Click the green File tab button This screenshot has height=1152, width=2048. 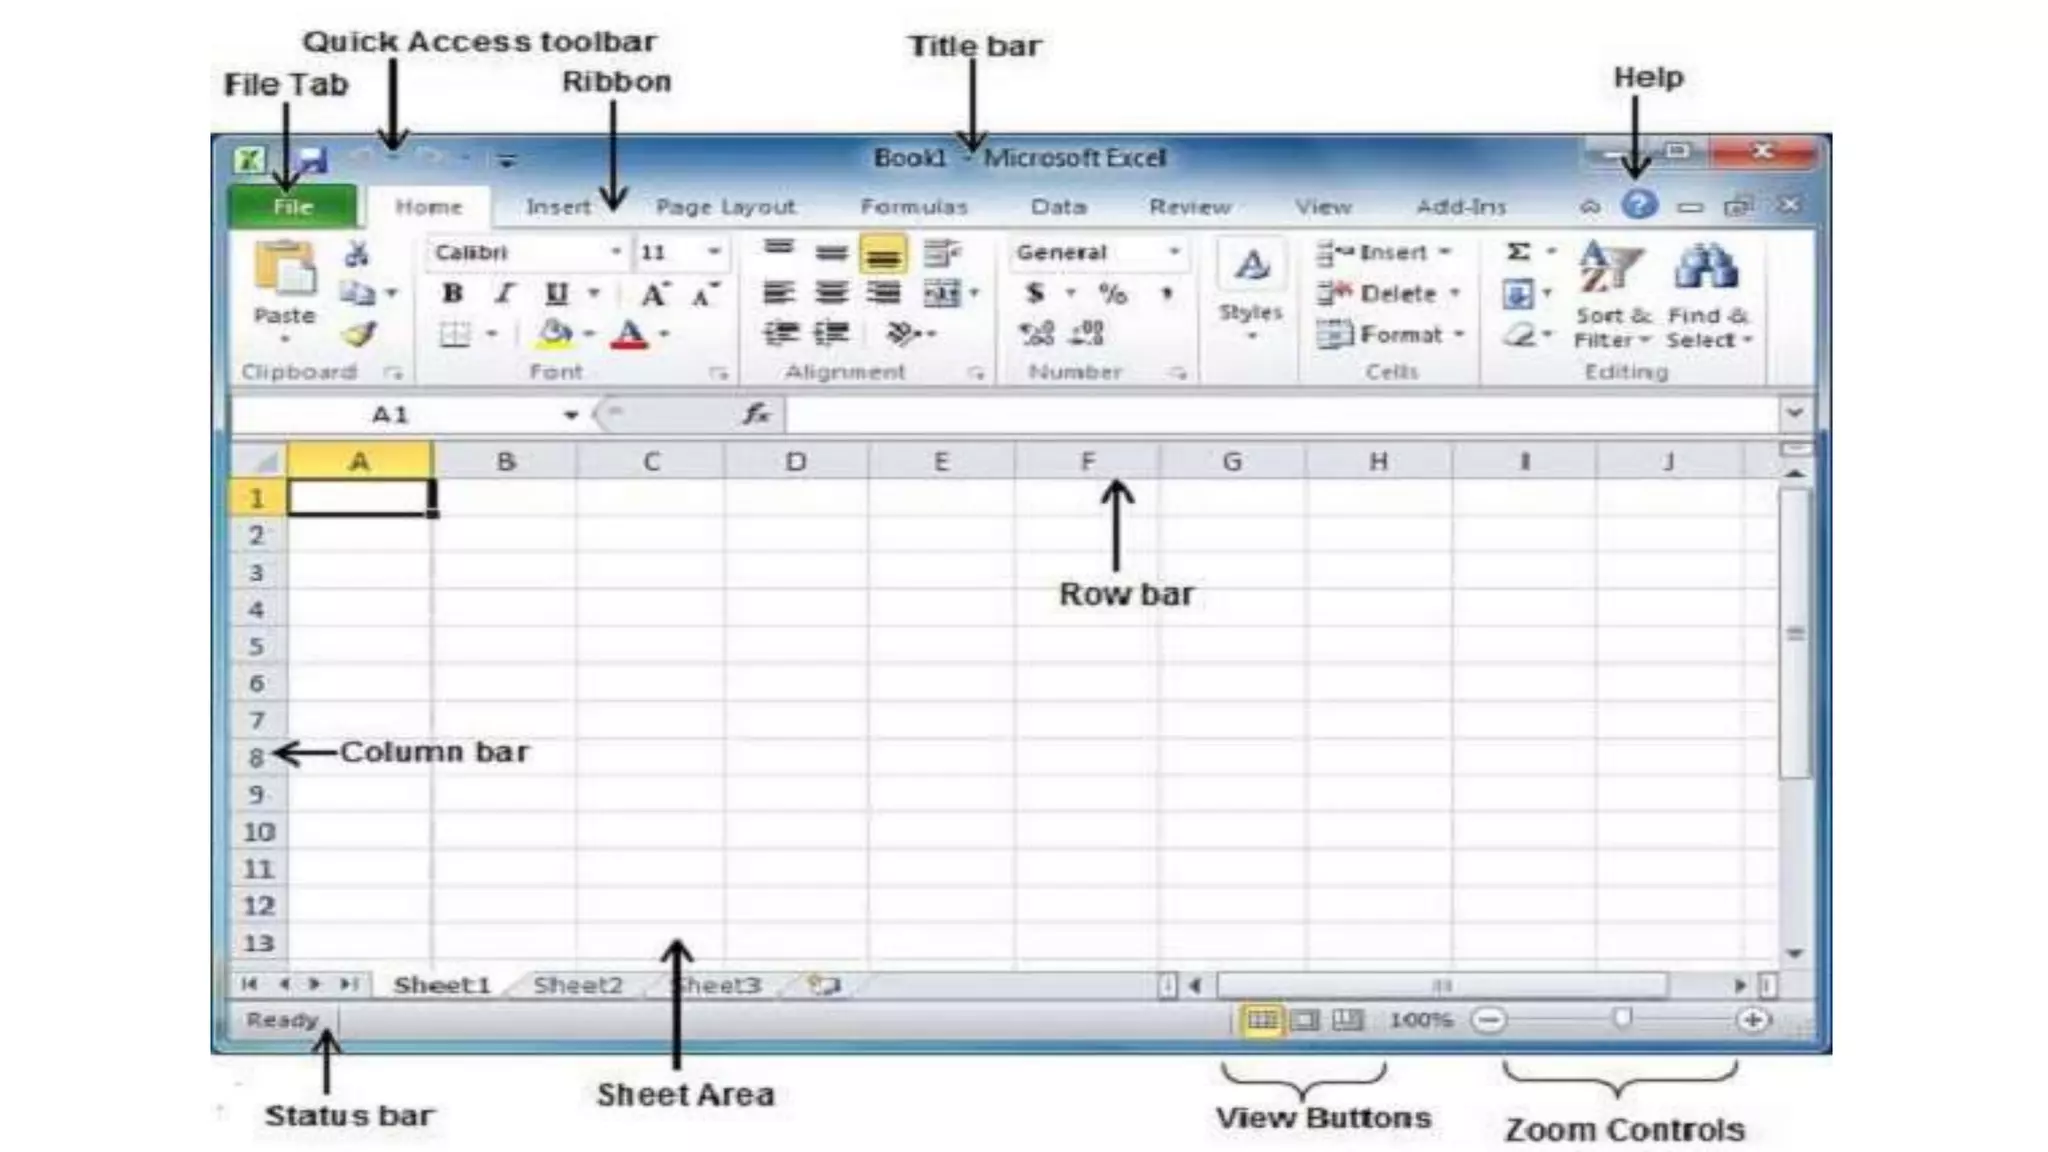[x=293, y=207]
